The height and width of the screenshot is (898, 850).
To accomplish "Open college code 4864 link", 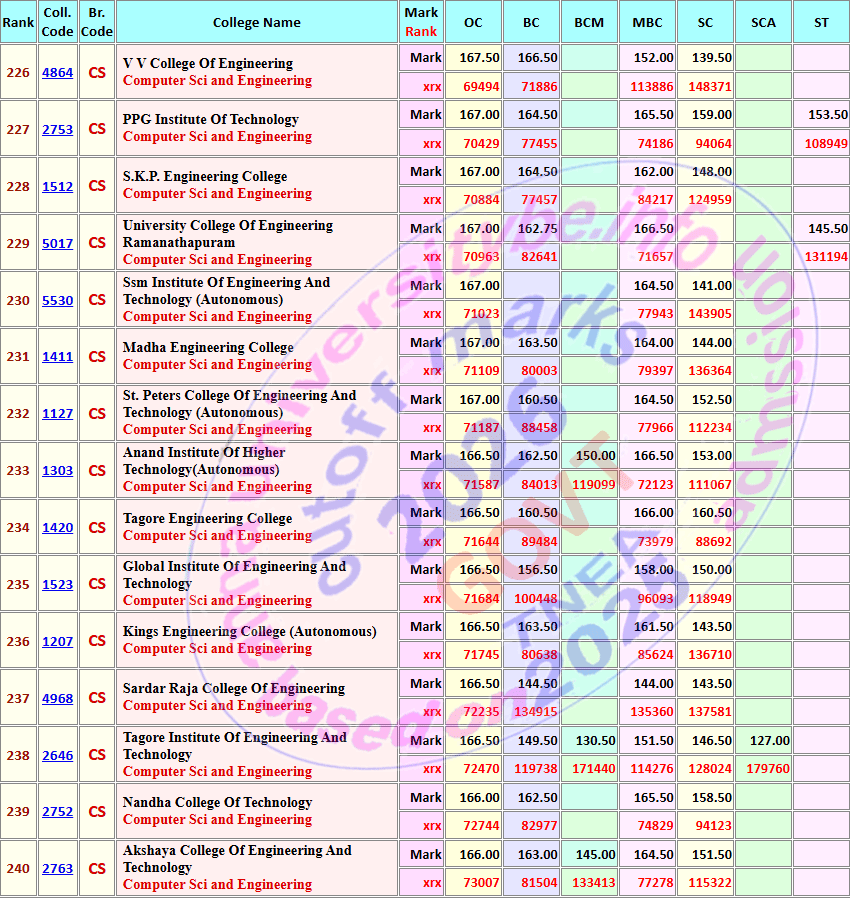I will [57, 73].
